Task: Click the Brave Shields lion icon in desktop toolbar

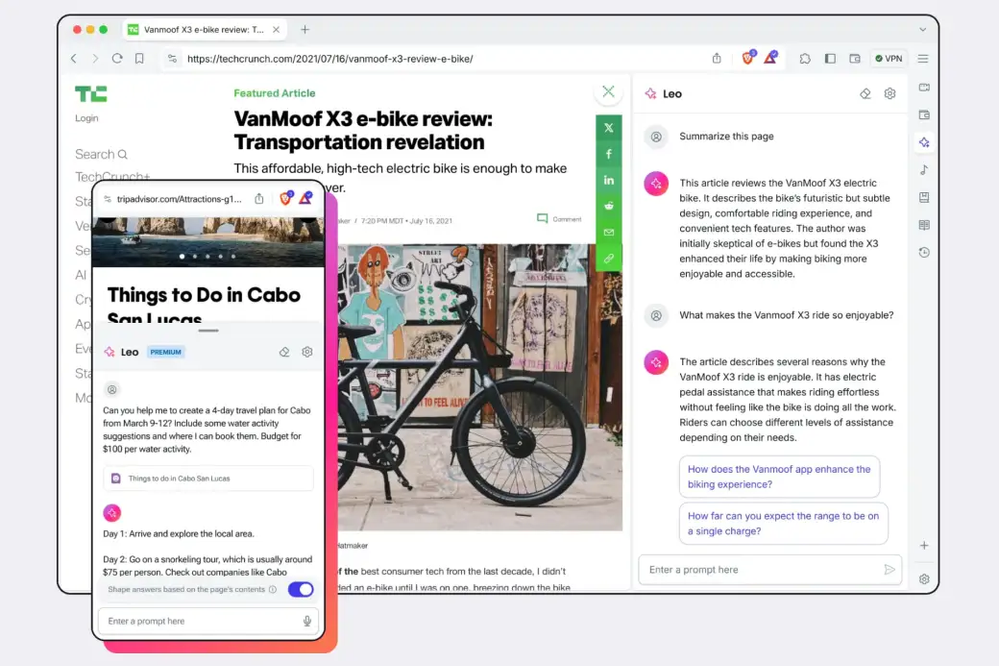Action: pyautogui.click(x=748, y=58)
